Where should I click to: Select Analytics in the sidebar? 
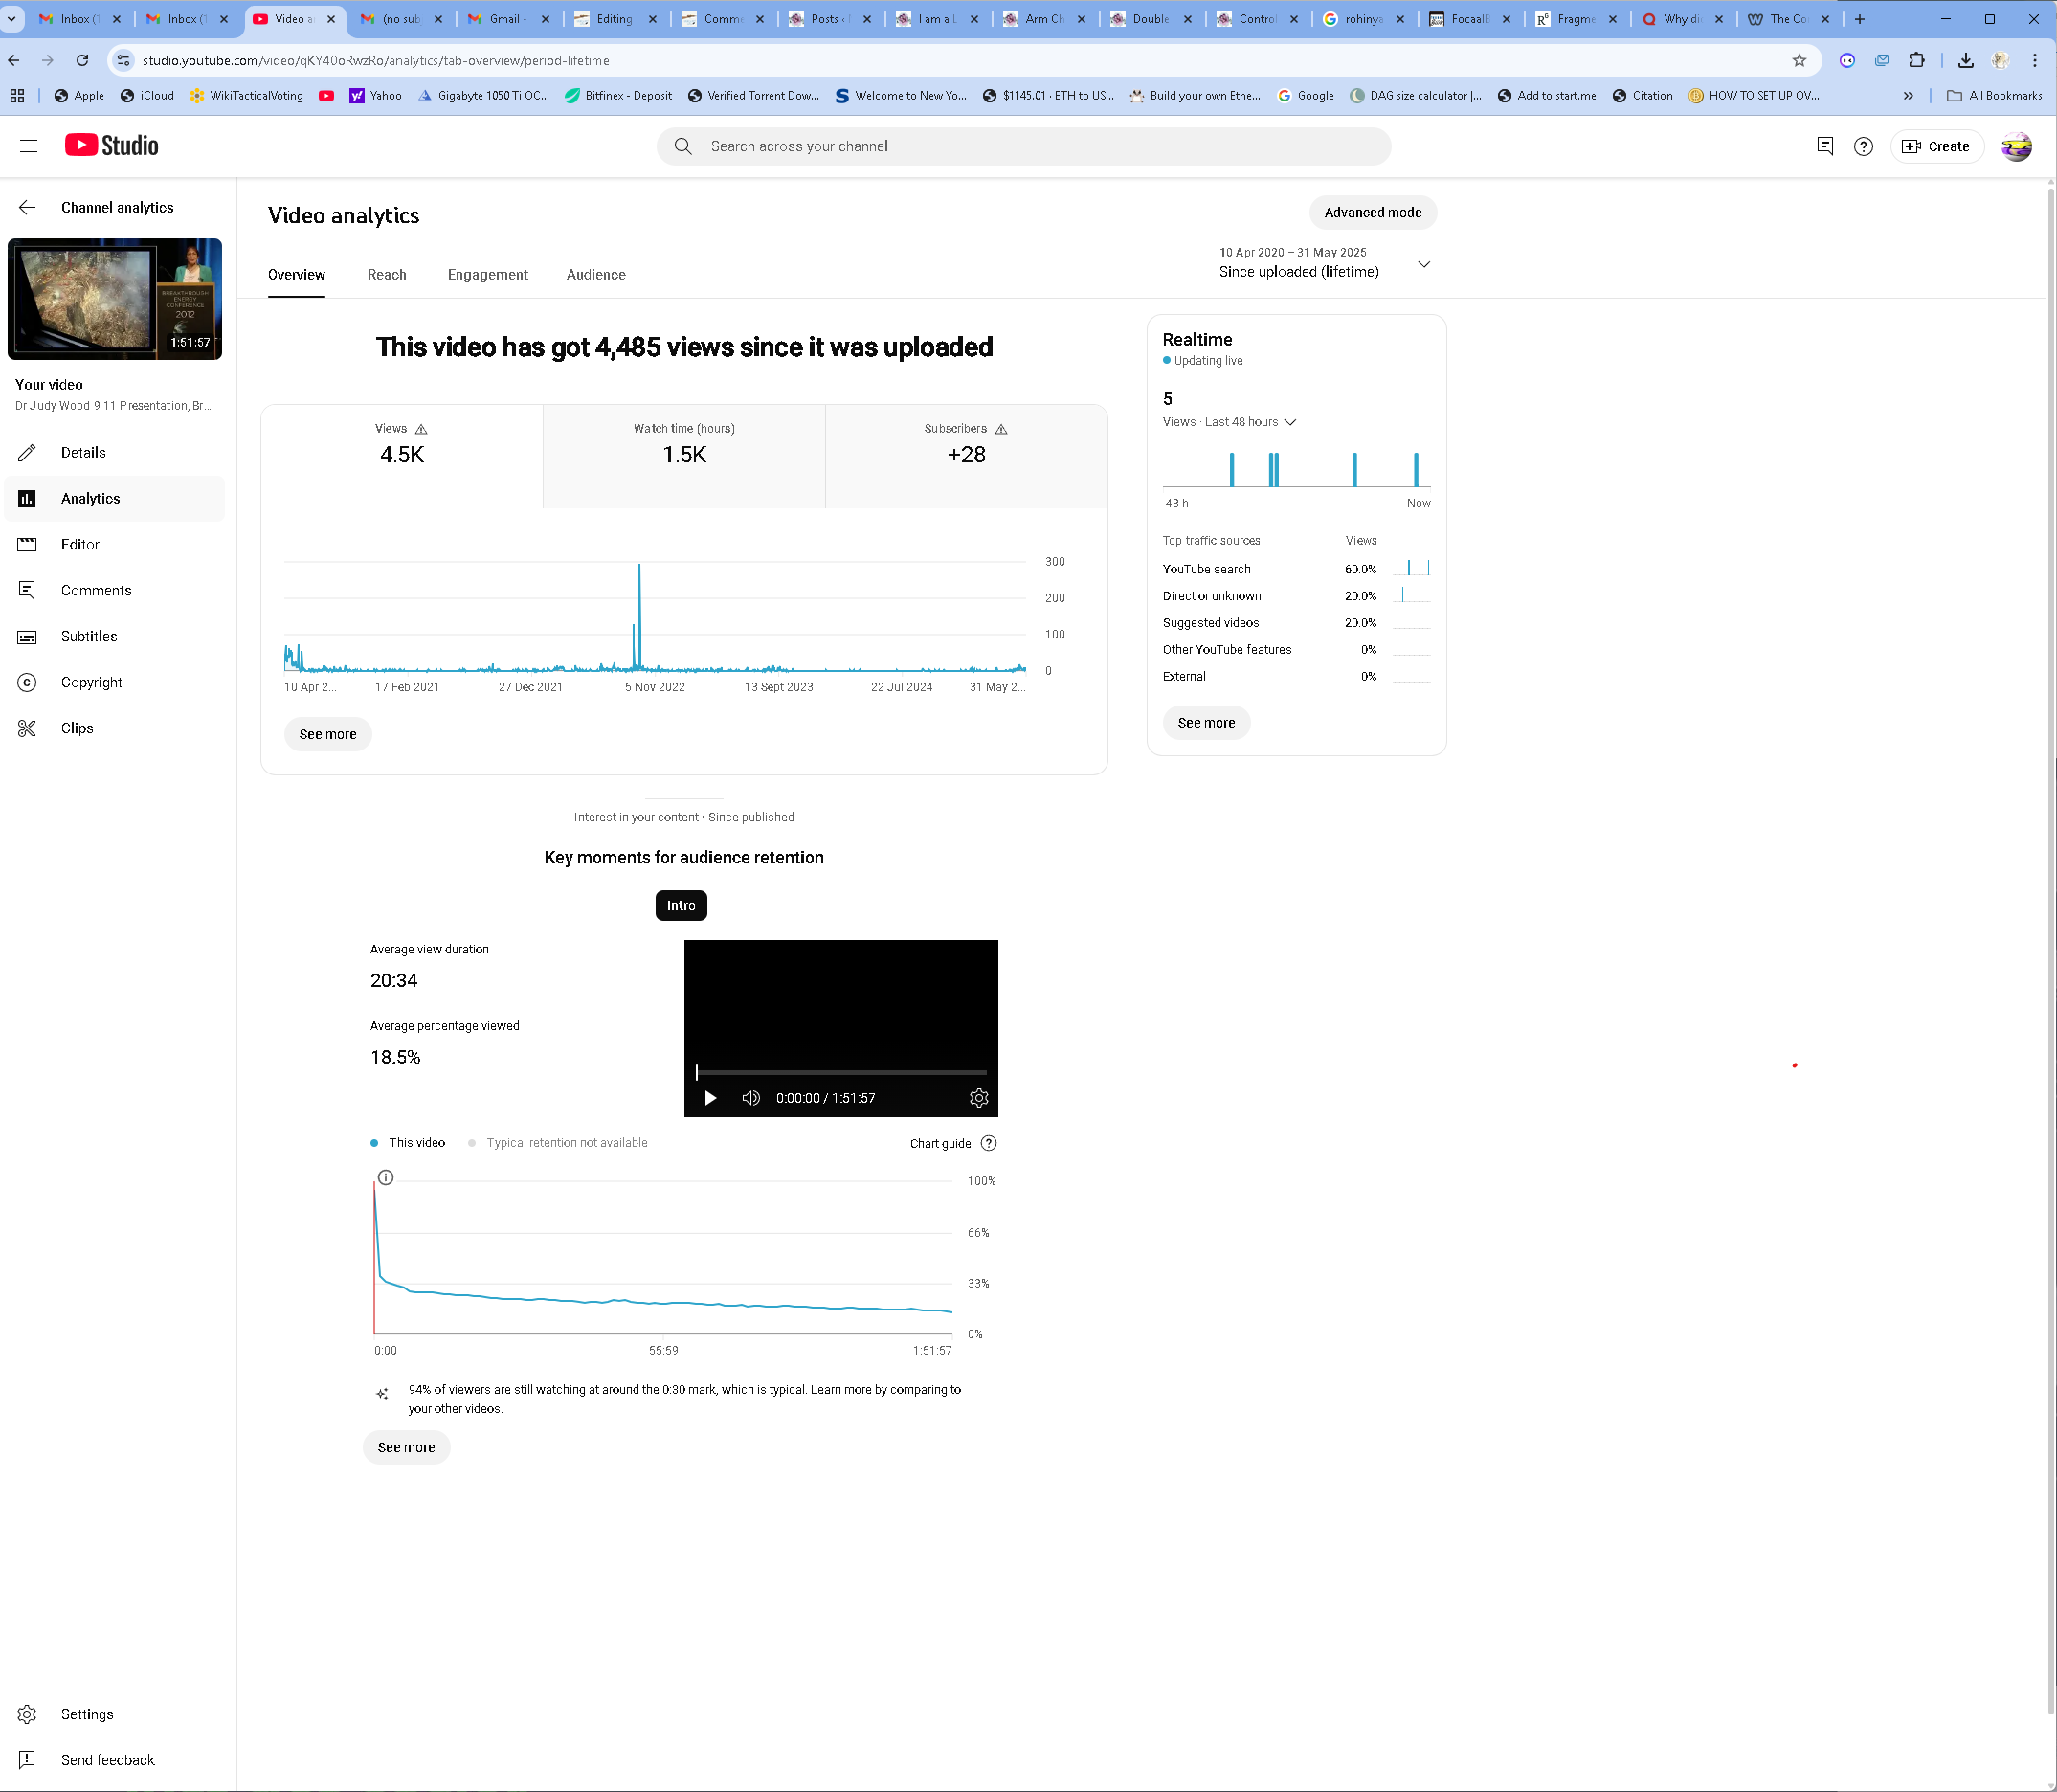click(115, 498)
